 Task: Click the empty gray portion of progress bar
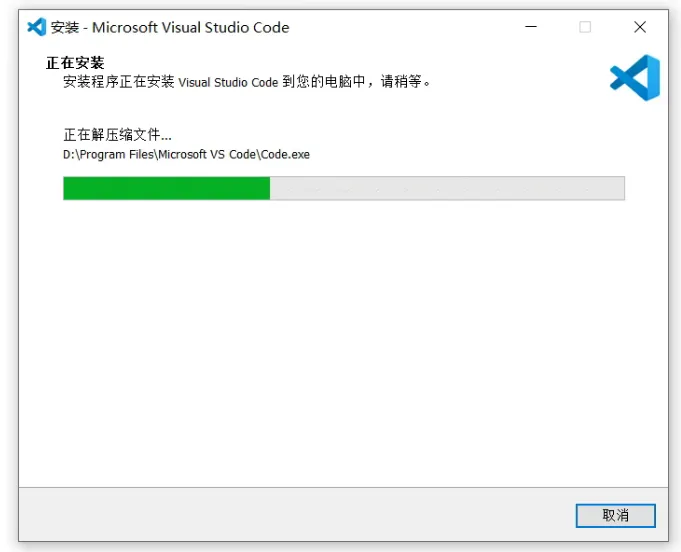(x=447, y=188)
